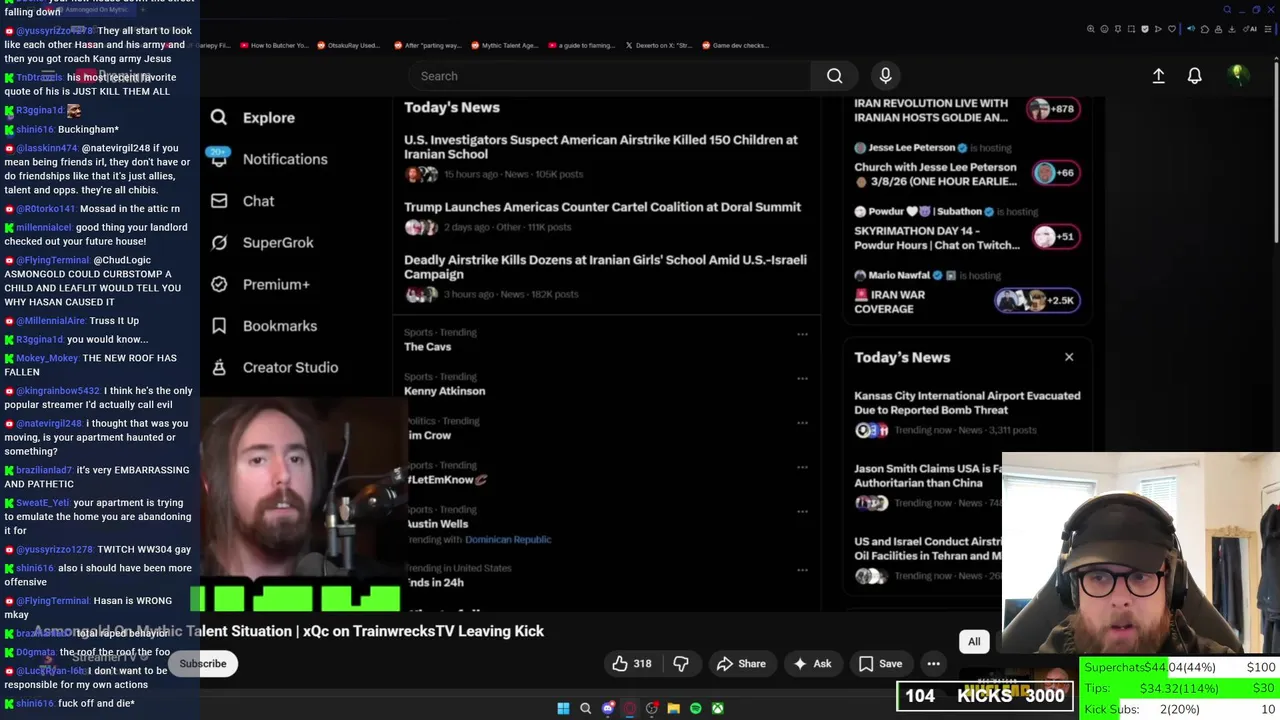The width and height of the screenshot is (1280, 720).
Task: Dislike the video with thumbs down
Action: click(x=681, y=664)
